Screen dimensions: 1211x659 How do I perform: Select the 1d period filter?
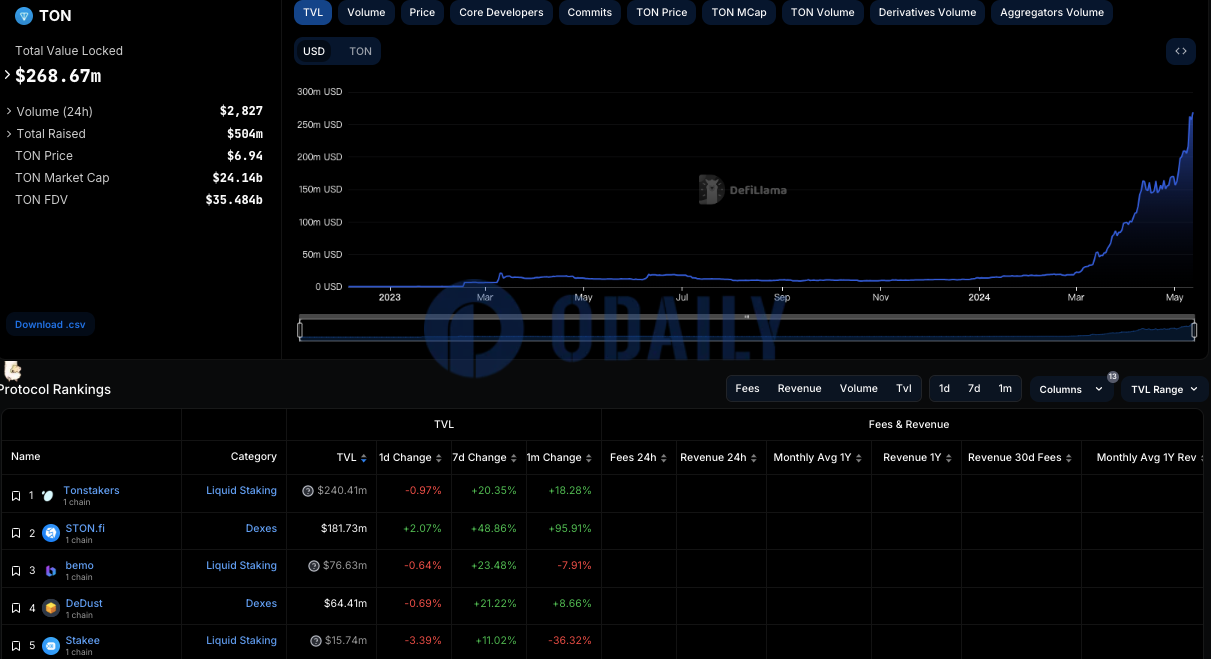tap(944, 389)
